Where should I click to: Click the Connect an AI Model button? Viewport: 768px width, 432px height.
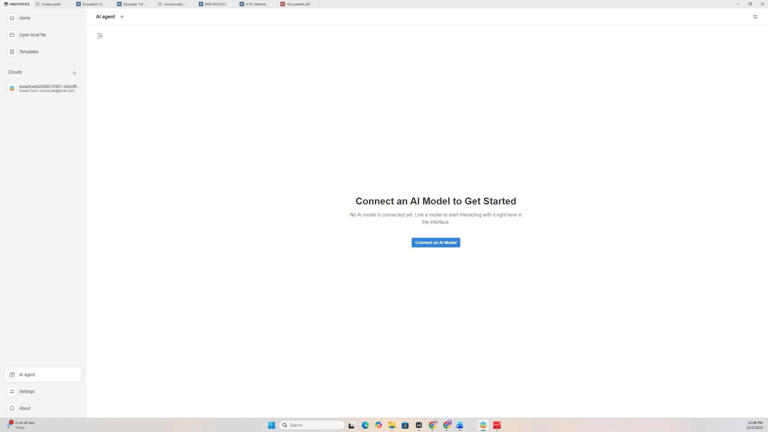435,242
